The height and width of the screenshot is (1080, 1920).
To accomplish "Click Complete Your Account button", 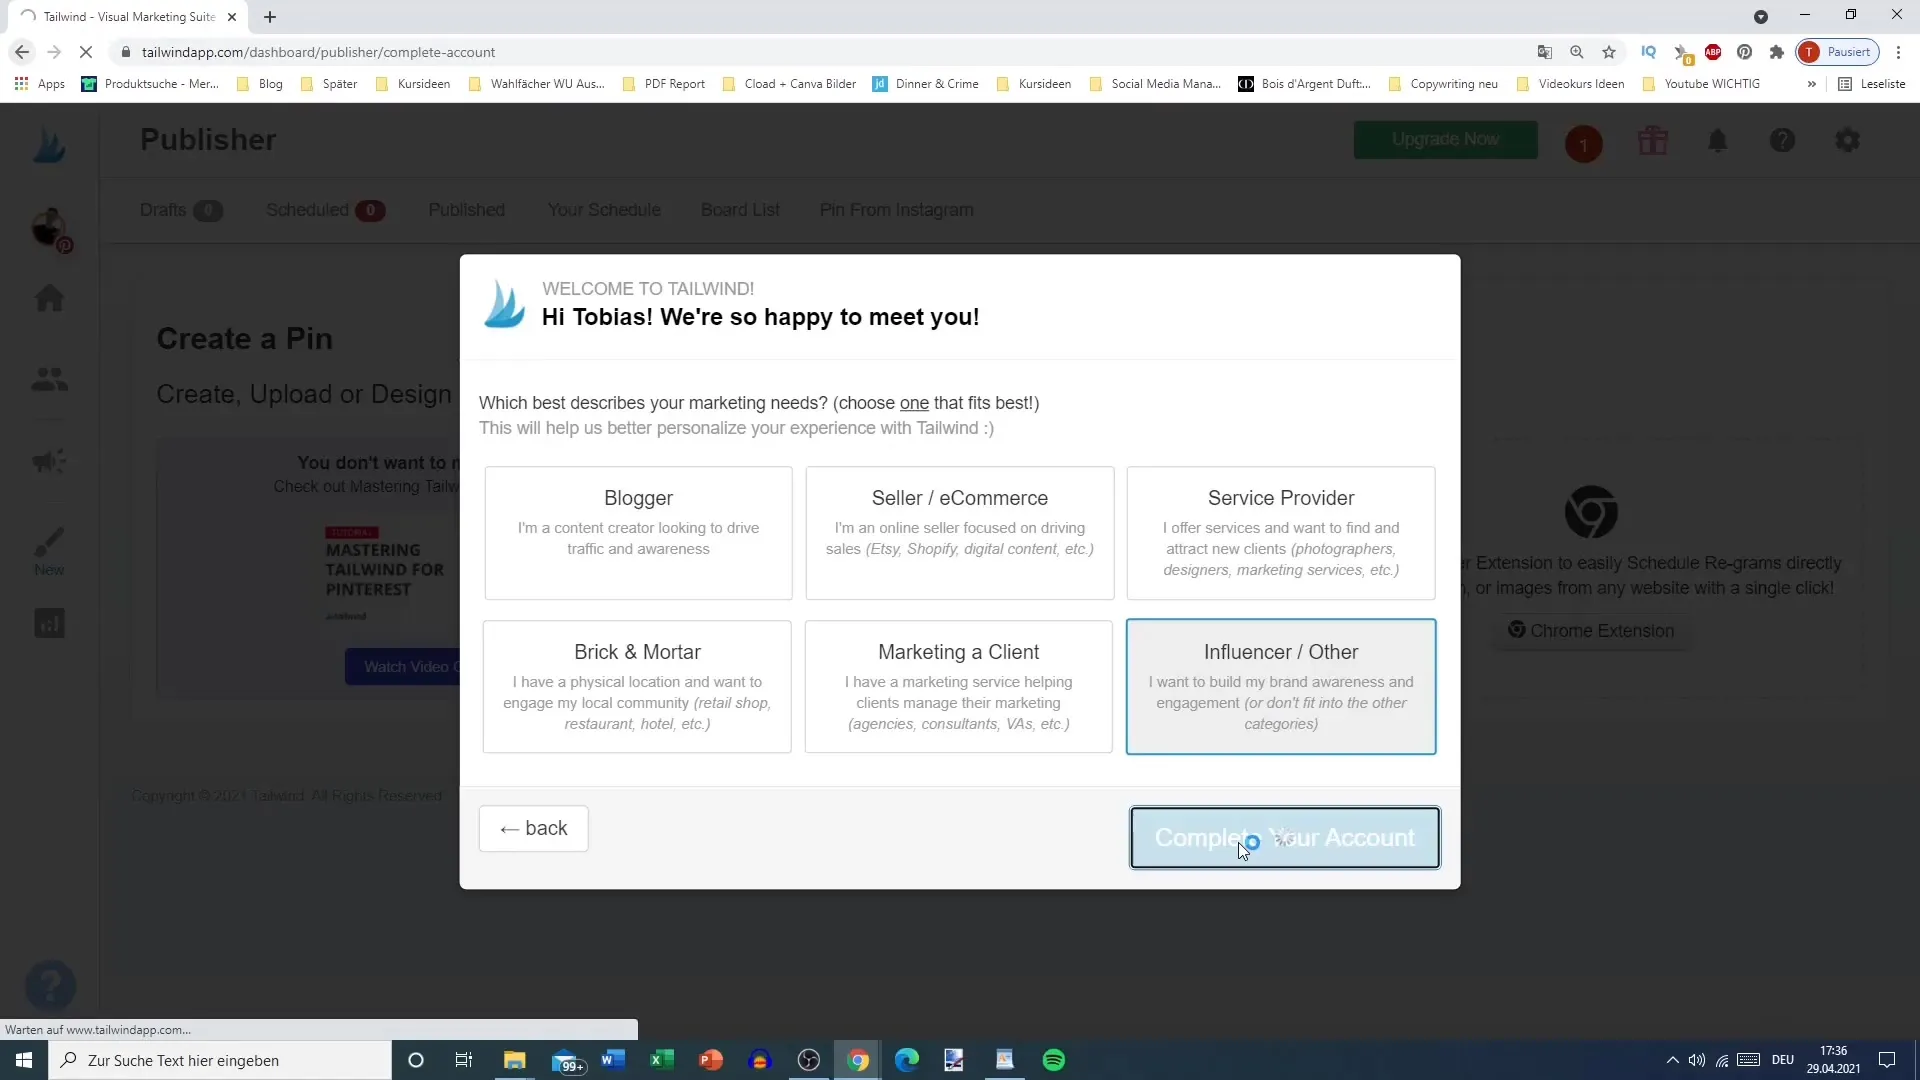I will click(1286, 837).
